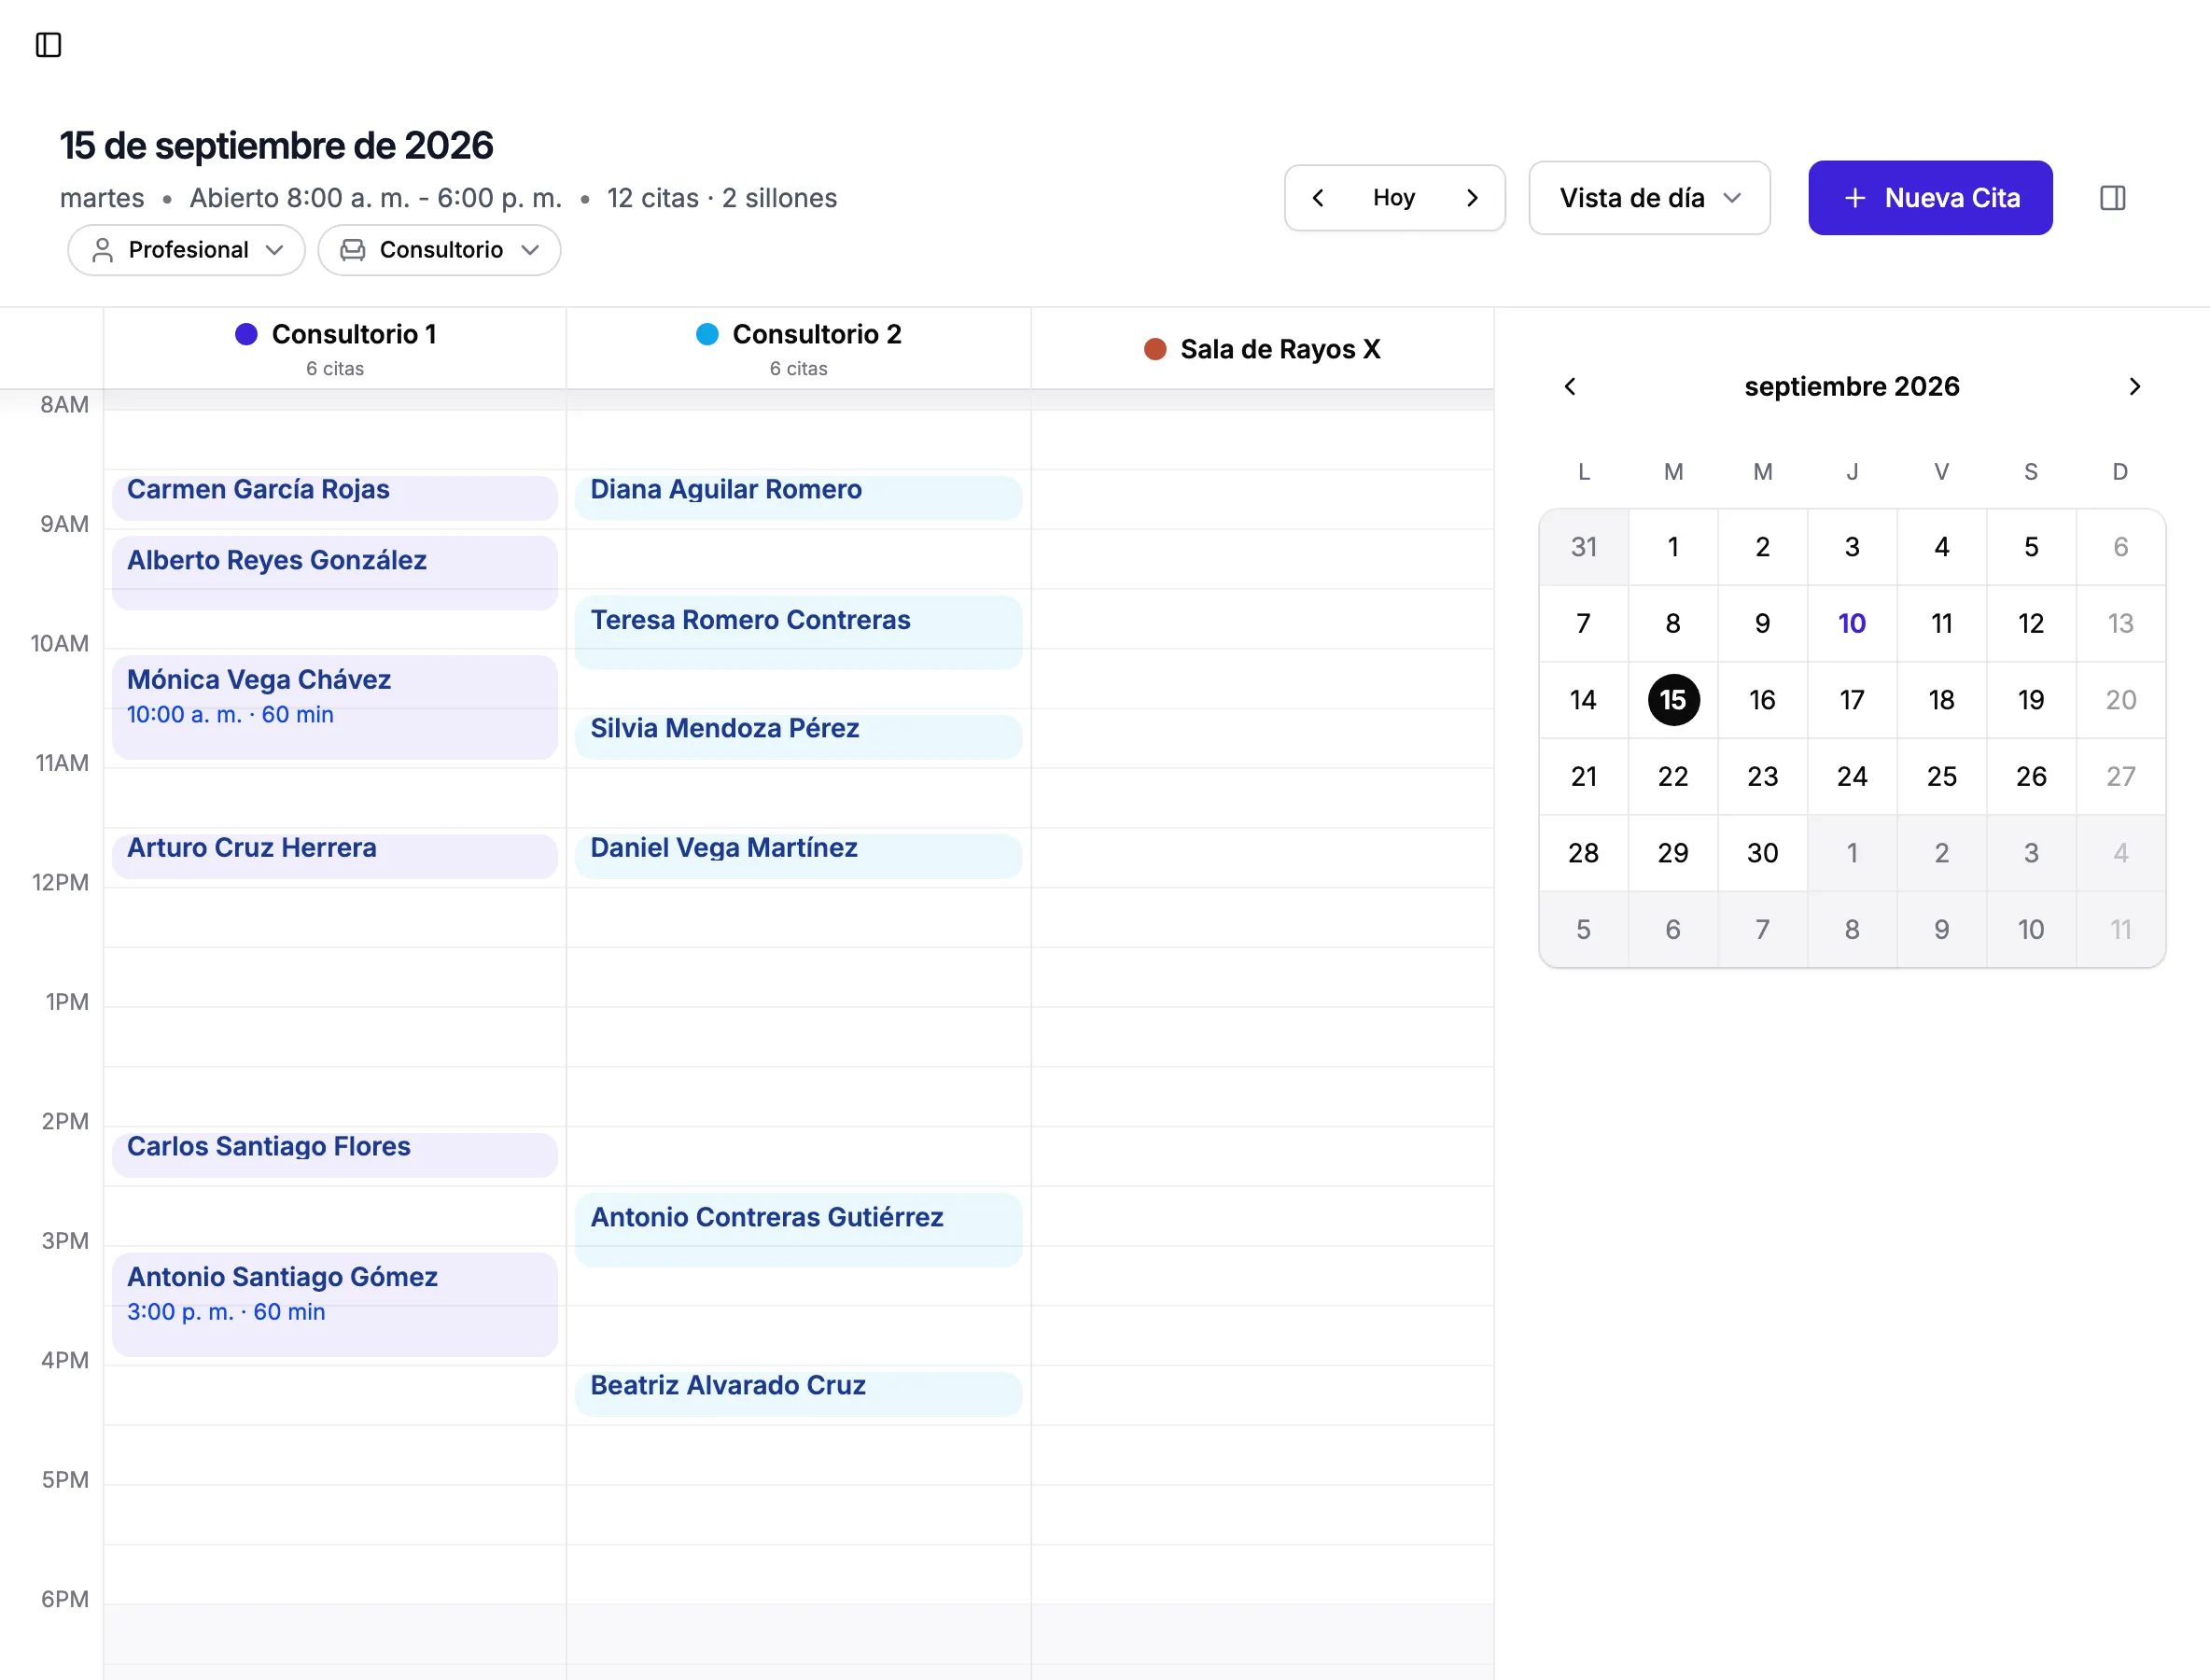Toggle the right calendar panel icon
This screenshot has width=2210, height=1680.
tap(2112, 198)
